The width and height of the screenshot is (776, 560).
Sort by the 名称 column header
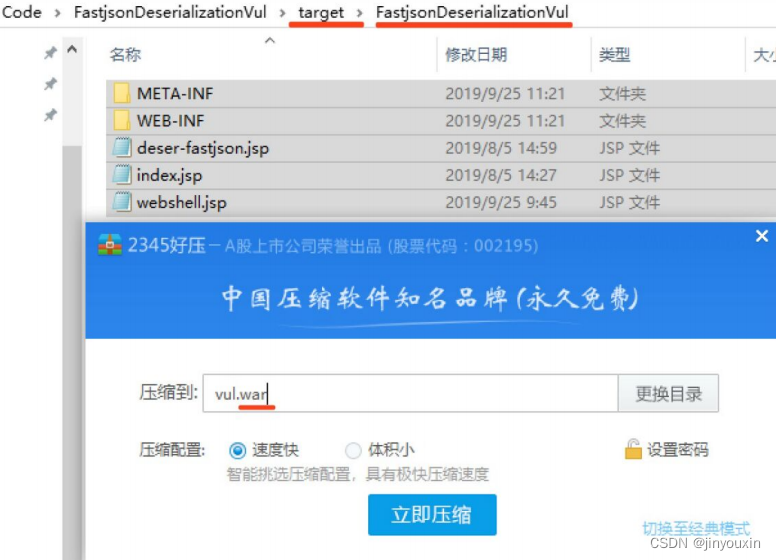[125, 54]
